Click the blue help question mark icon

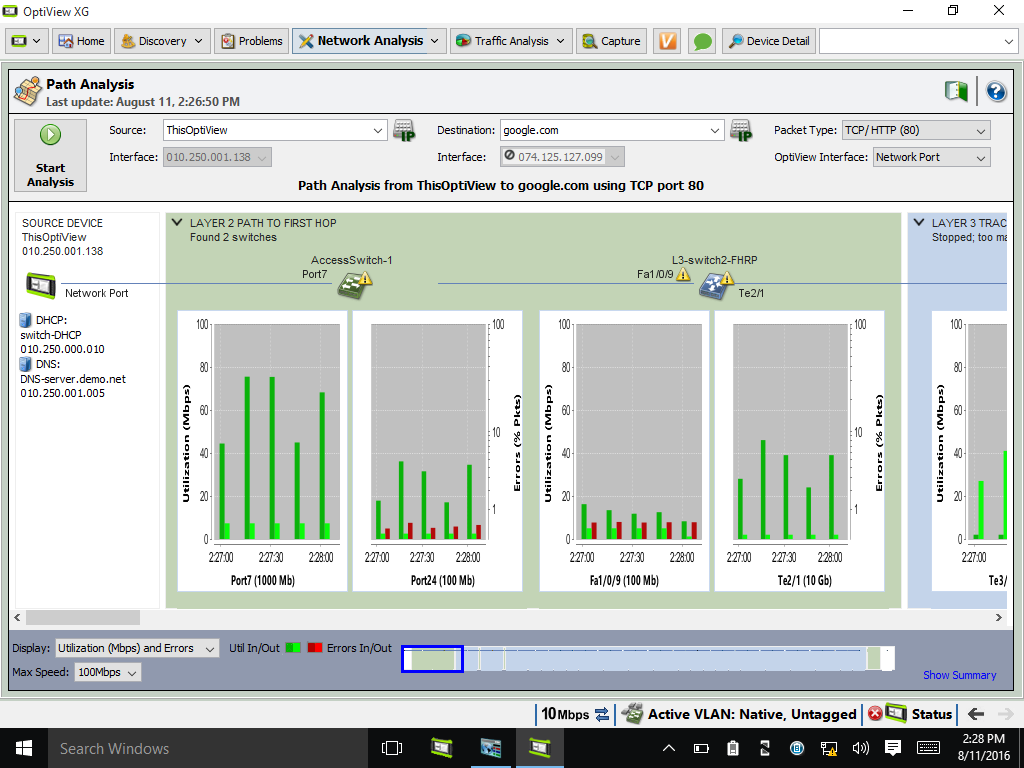(995, 92)
